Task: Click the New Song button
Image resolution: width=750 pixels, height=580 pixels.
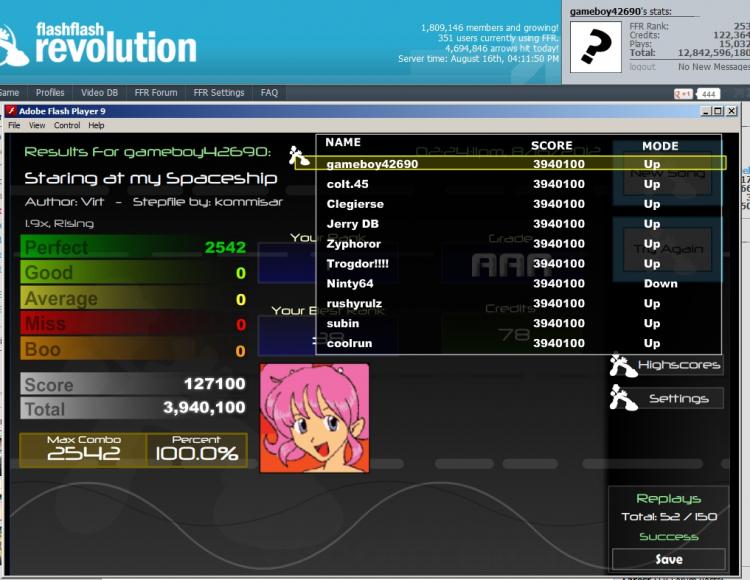Action: pos(668,174)
